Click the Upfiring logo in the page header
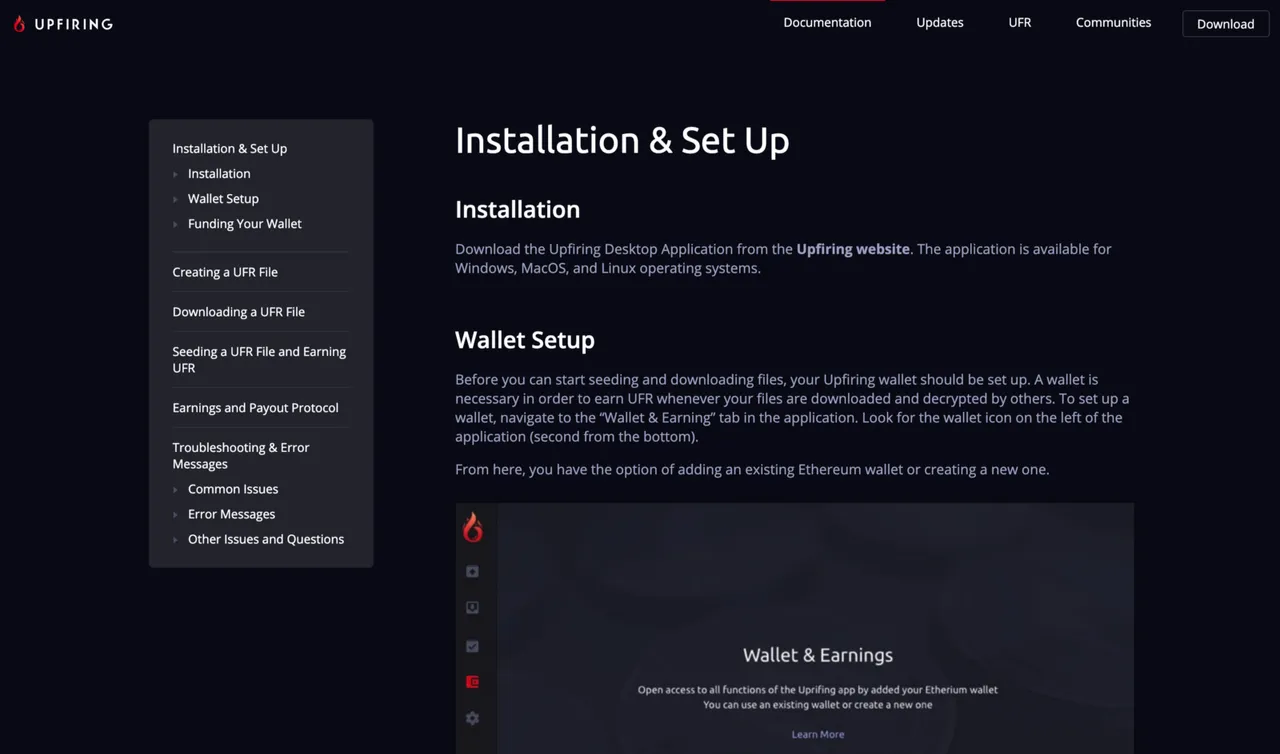 point(63,23)
